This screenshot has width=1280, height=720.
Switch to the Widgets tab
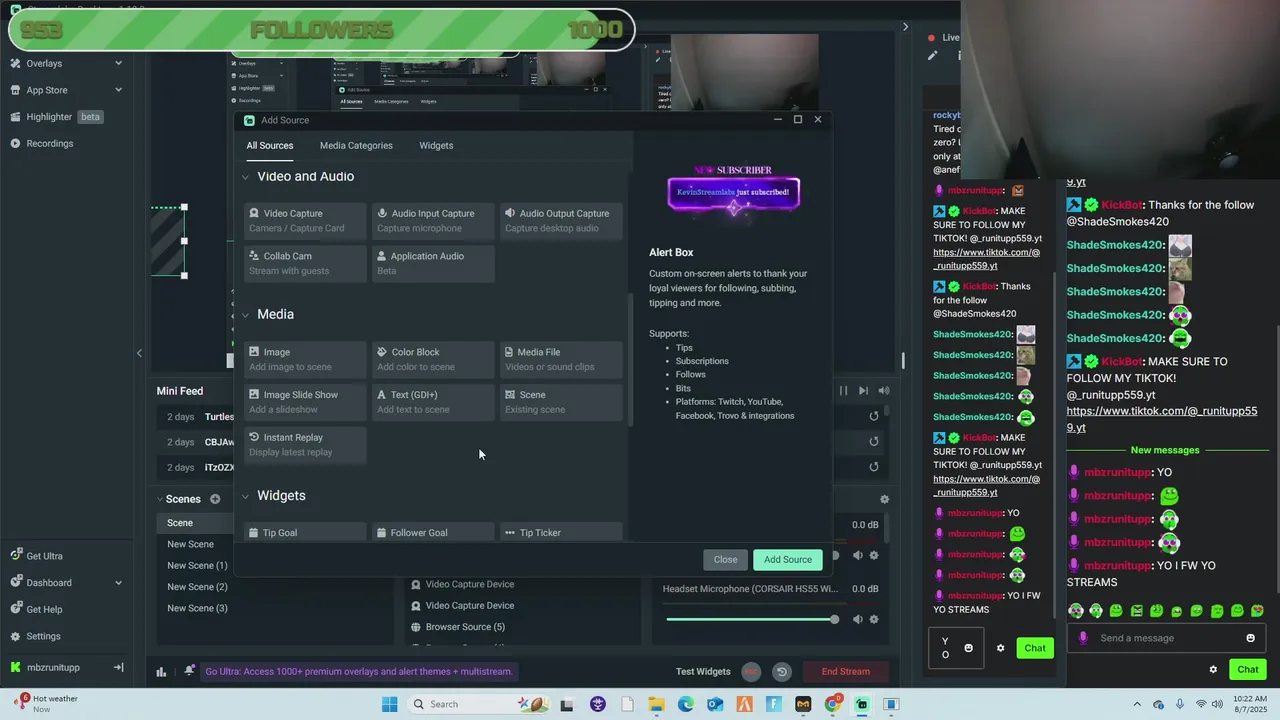pyautogui.click(x=436, y=146)
